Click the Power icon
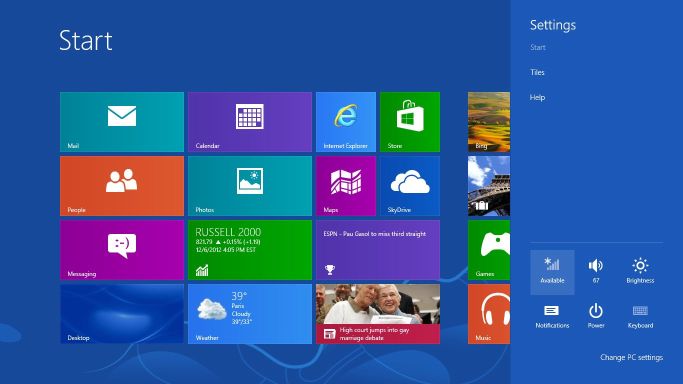The image size is (683, 384). pyautogui.click(x=596, y=317)
